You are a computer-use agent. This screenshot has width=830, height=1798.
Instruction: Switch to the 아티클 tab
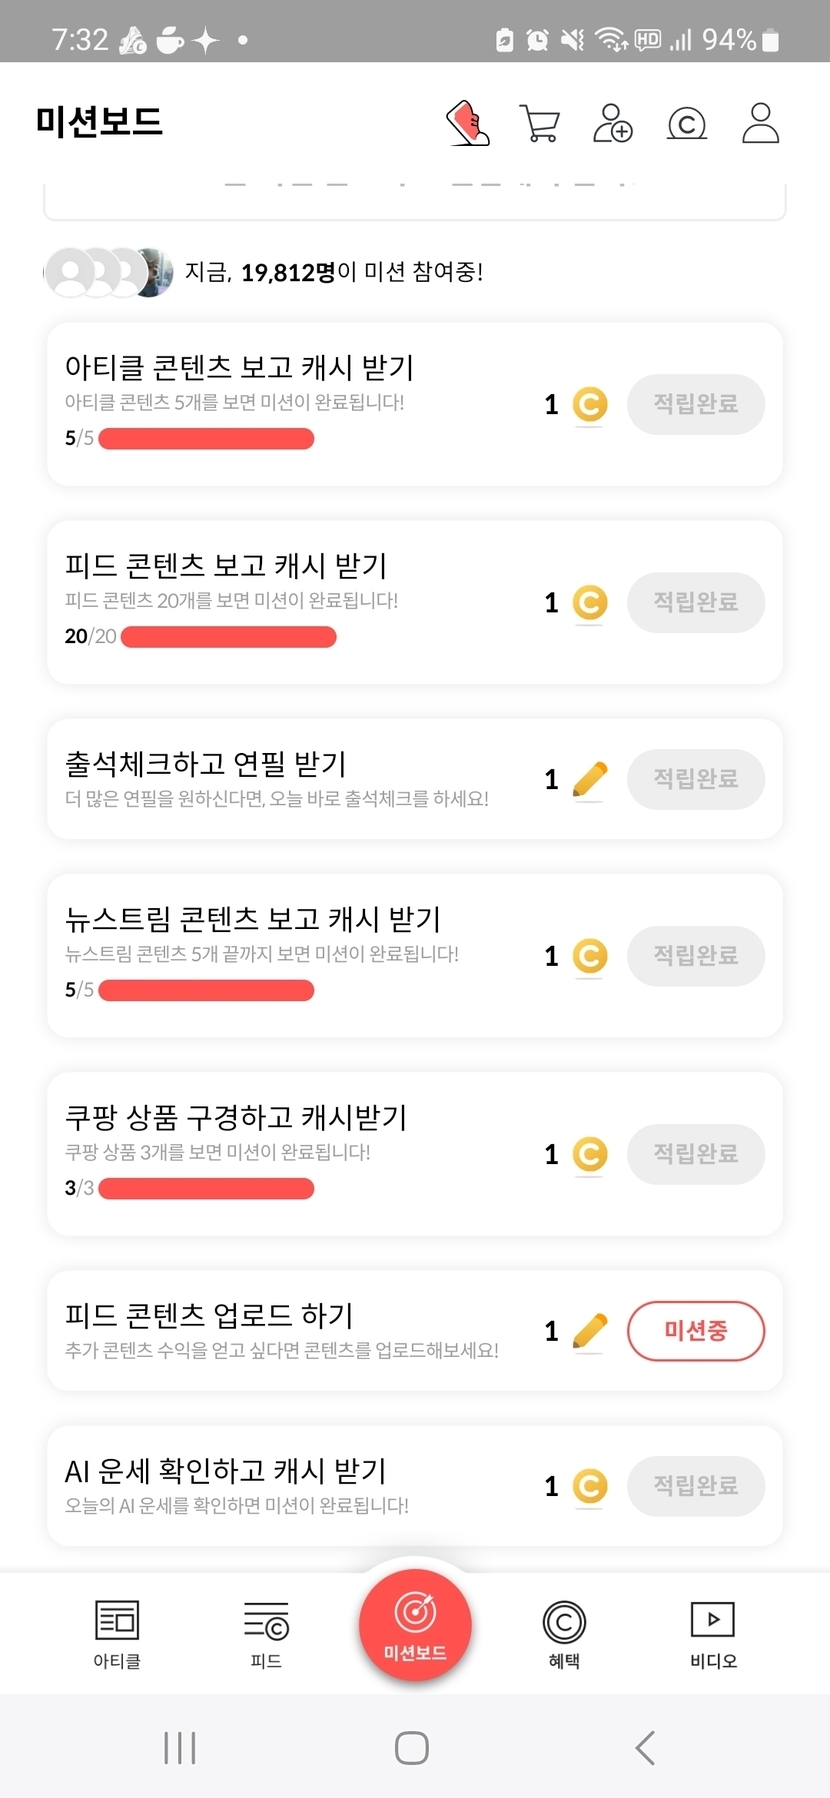117,1634
